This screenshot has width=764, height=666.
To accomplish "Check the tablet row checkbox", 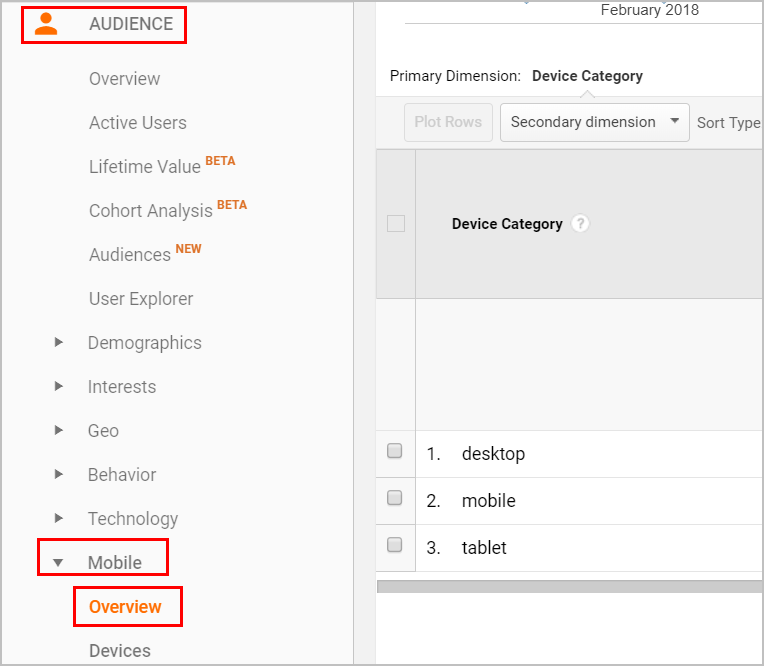I will tap(395, 545).
